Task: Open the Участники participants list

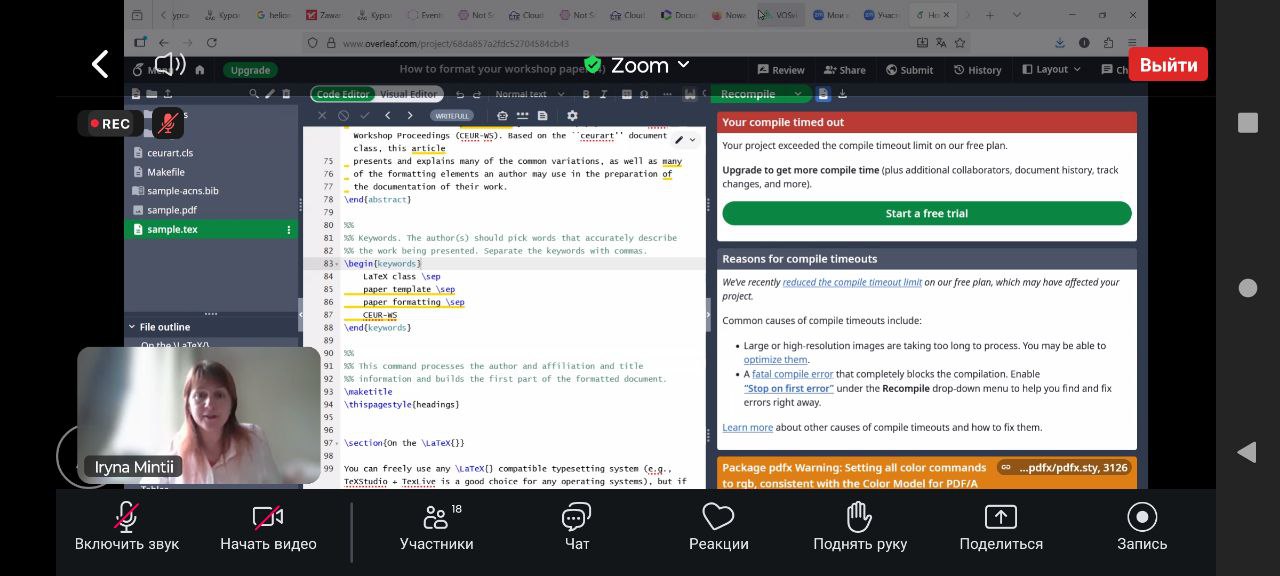Action: [x=436, y=527]
